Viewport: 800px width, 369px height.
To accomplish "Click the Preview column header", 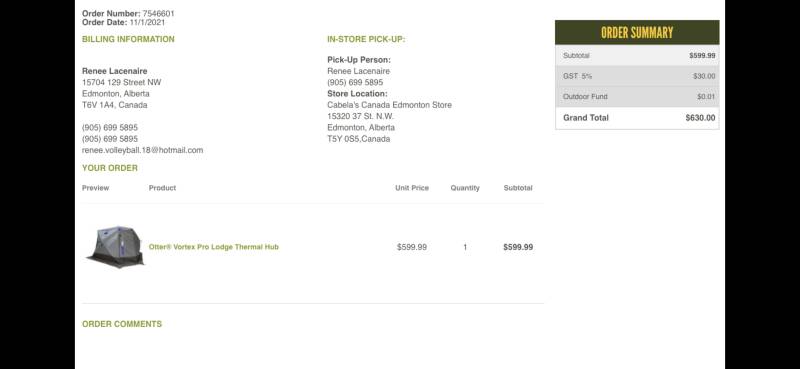I will click(x=95, y=188).
